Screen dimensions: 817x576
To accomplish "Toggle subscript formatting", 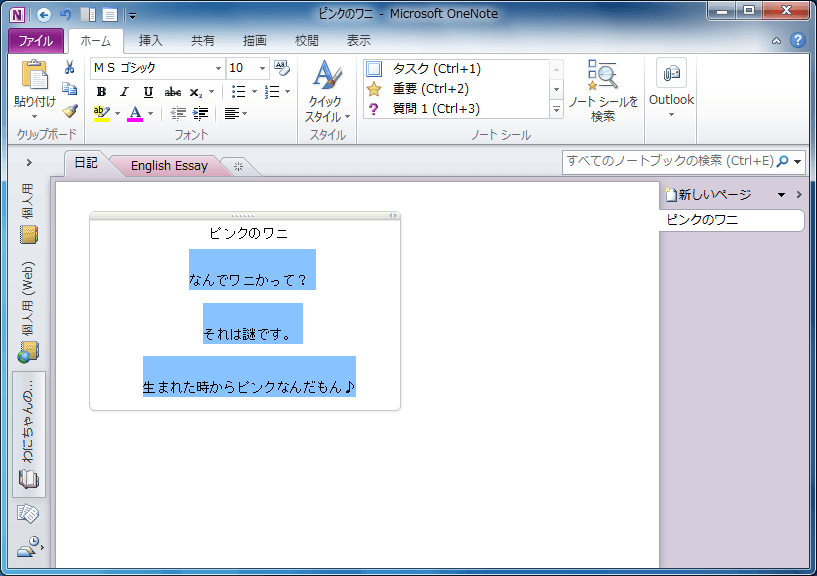I will click(195, 92).
